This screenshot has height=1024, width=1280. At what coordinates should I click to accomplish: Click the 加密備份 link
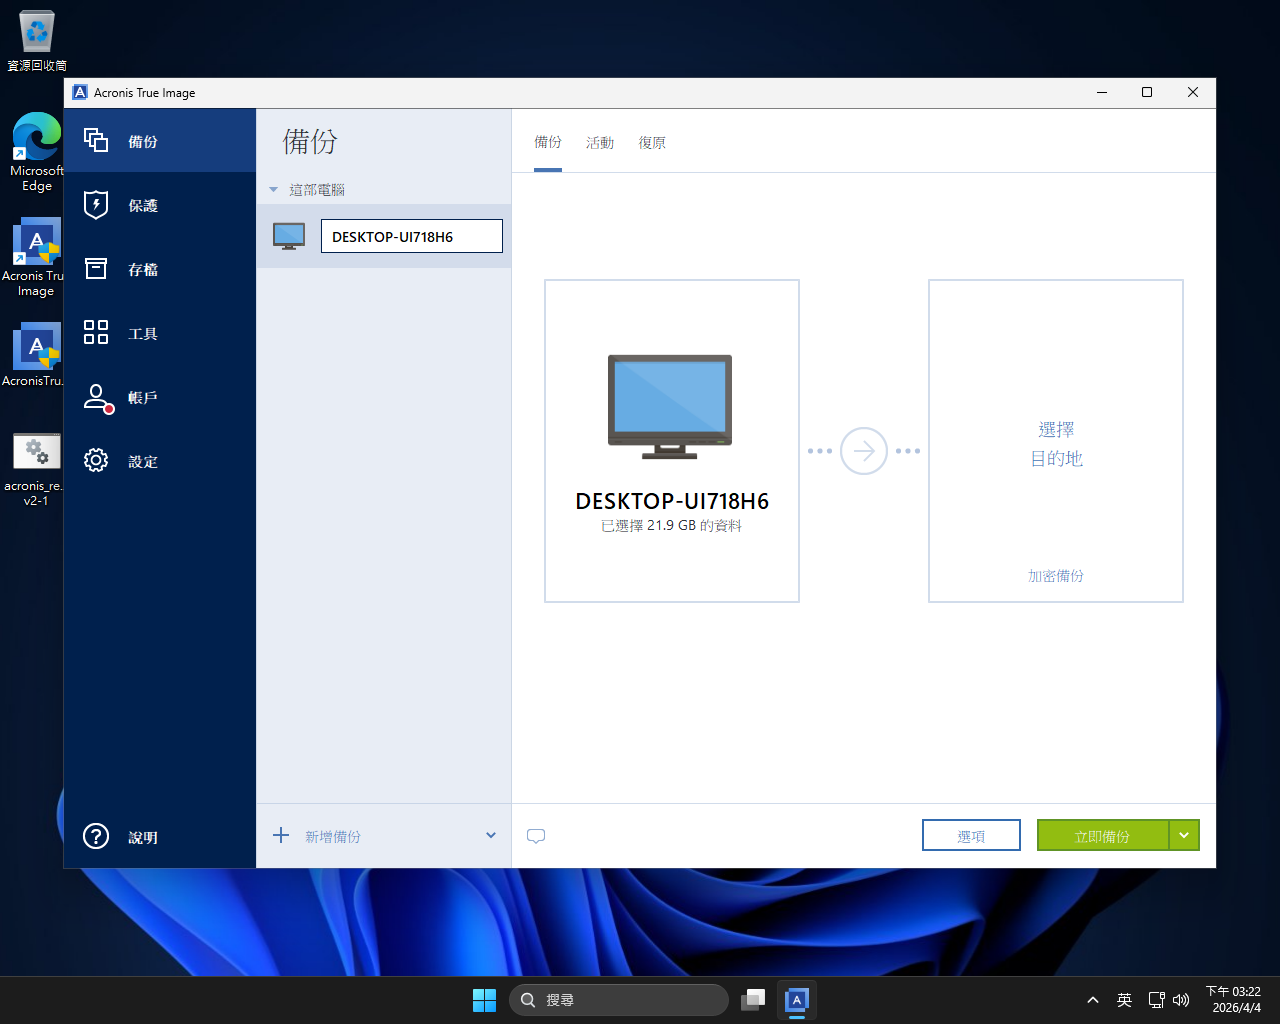coord(1056,576)
